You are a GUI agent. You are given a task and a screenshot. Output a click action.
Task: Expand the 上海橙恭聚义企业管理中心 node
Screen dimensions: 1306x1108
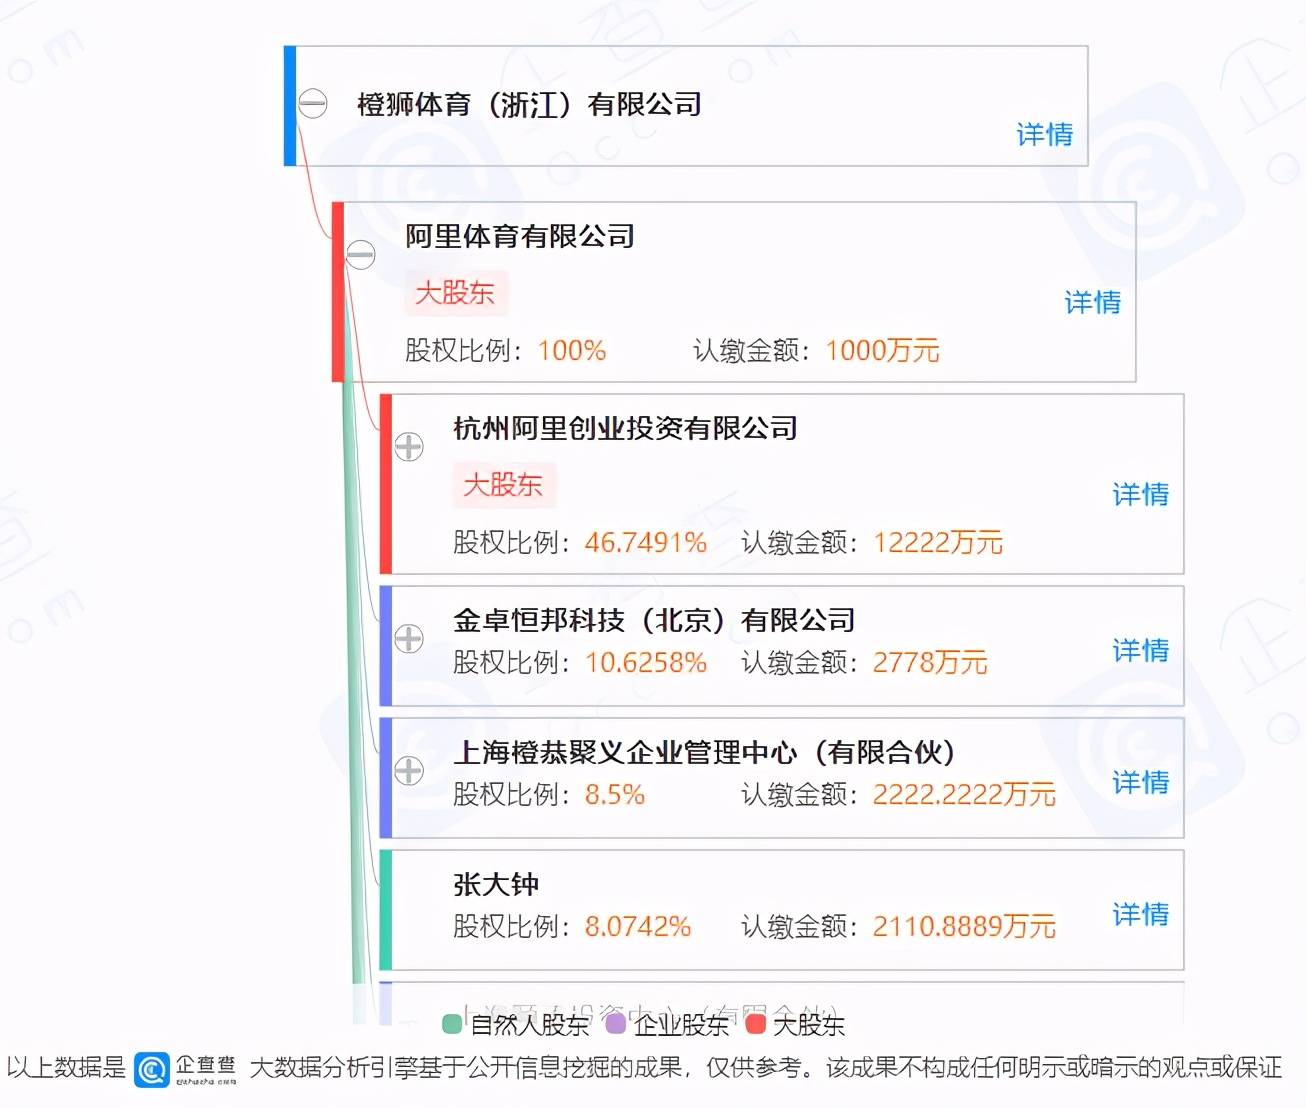pyautogui.click(x=408, y=770)
